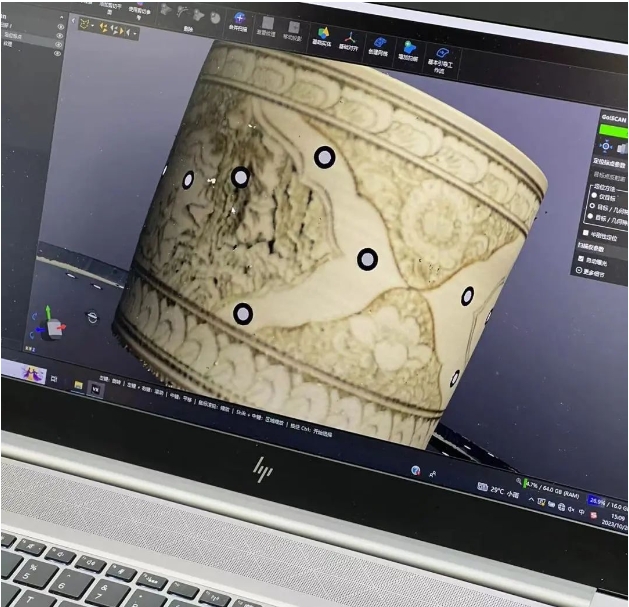Toggle the 自动曝光 auto exposure checkbox
The image size is (629, 607).
pos(580,259)
